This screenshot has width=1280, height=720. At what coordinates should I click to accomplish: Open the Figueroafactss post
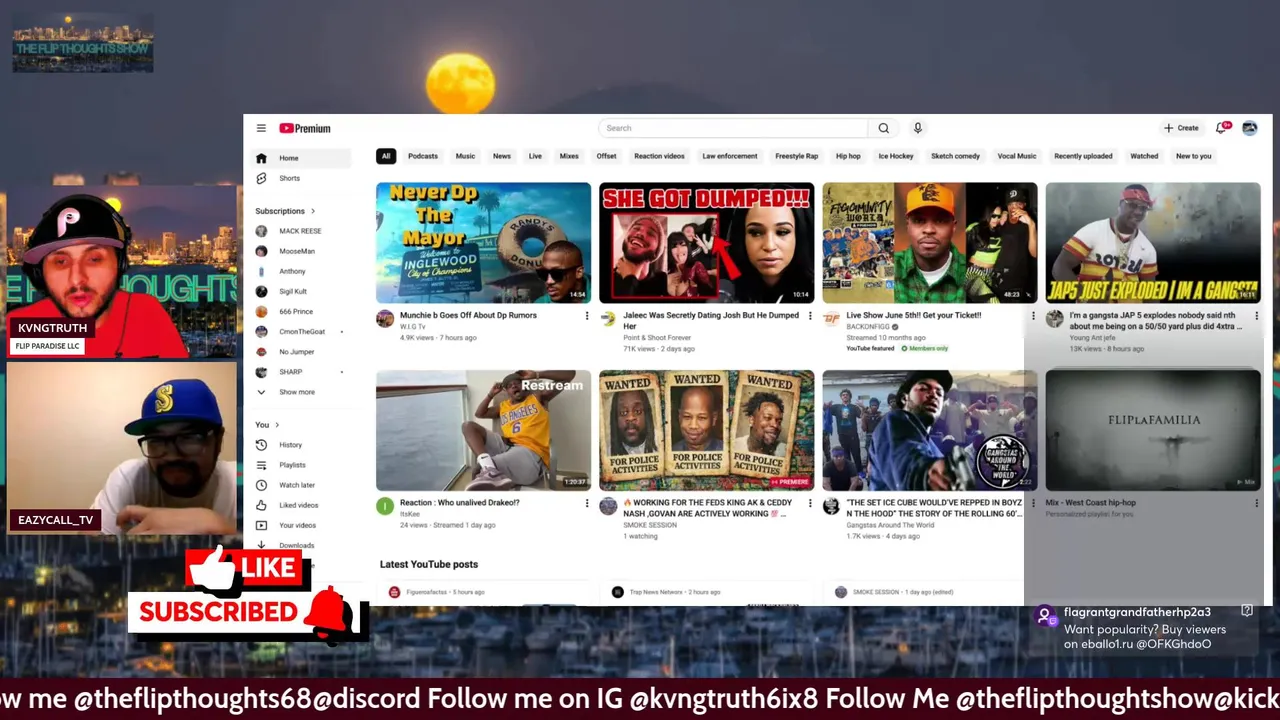pos(483,595)
